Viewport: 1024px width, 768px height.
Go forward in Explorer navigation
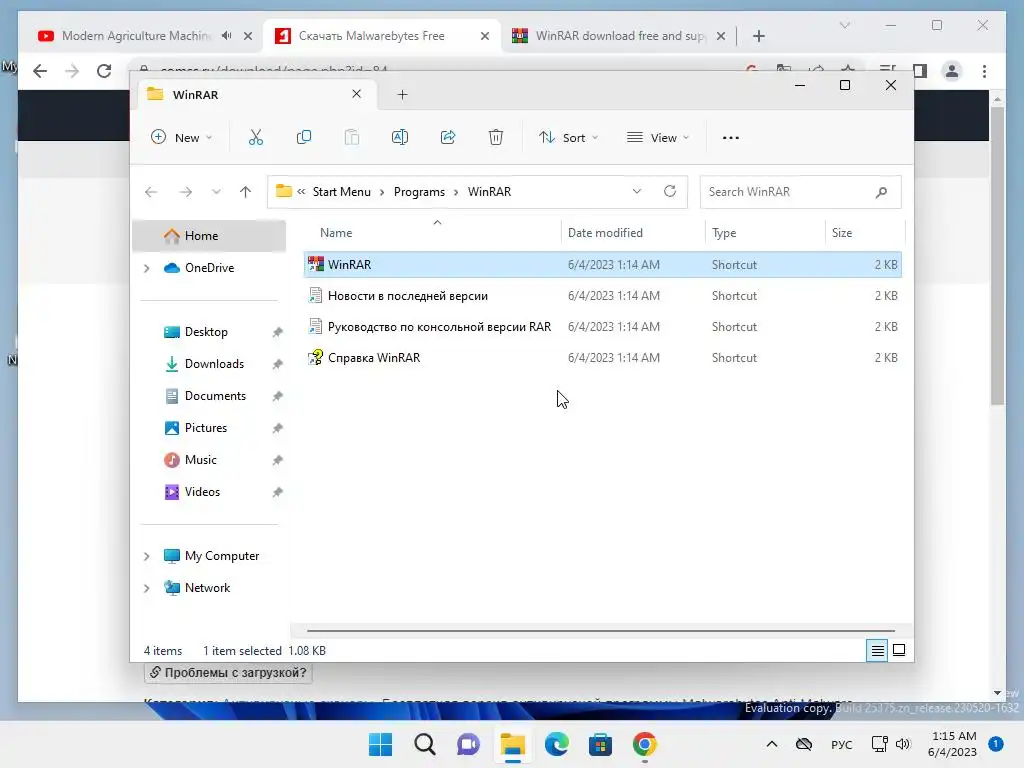[186, 192]
